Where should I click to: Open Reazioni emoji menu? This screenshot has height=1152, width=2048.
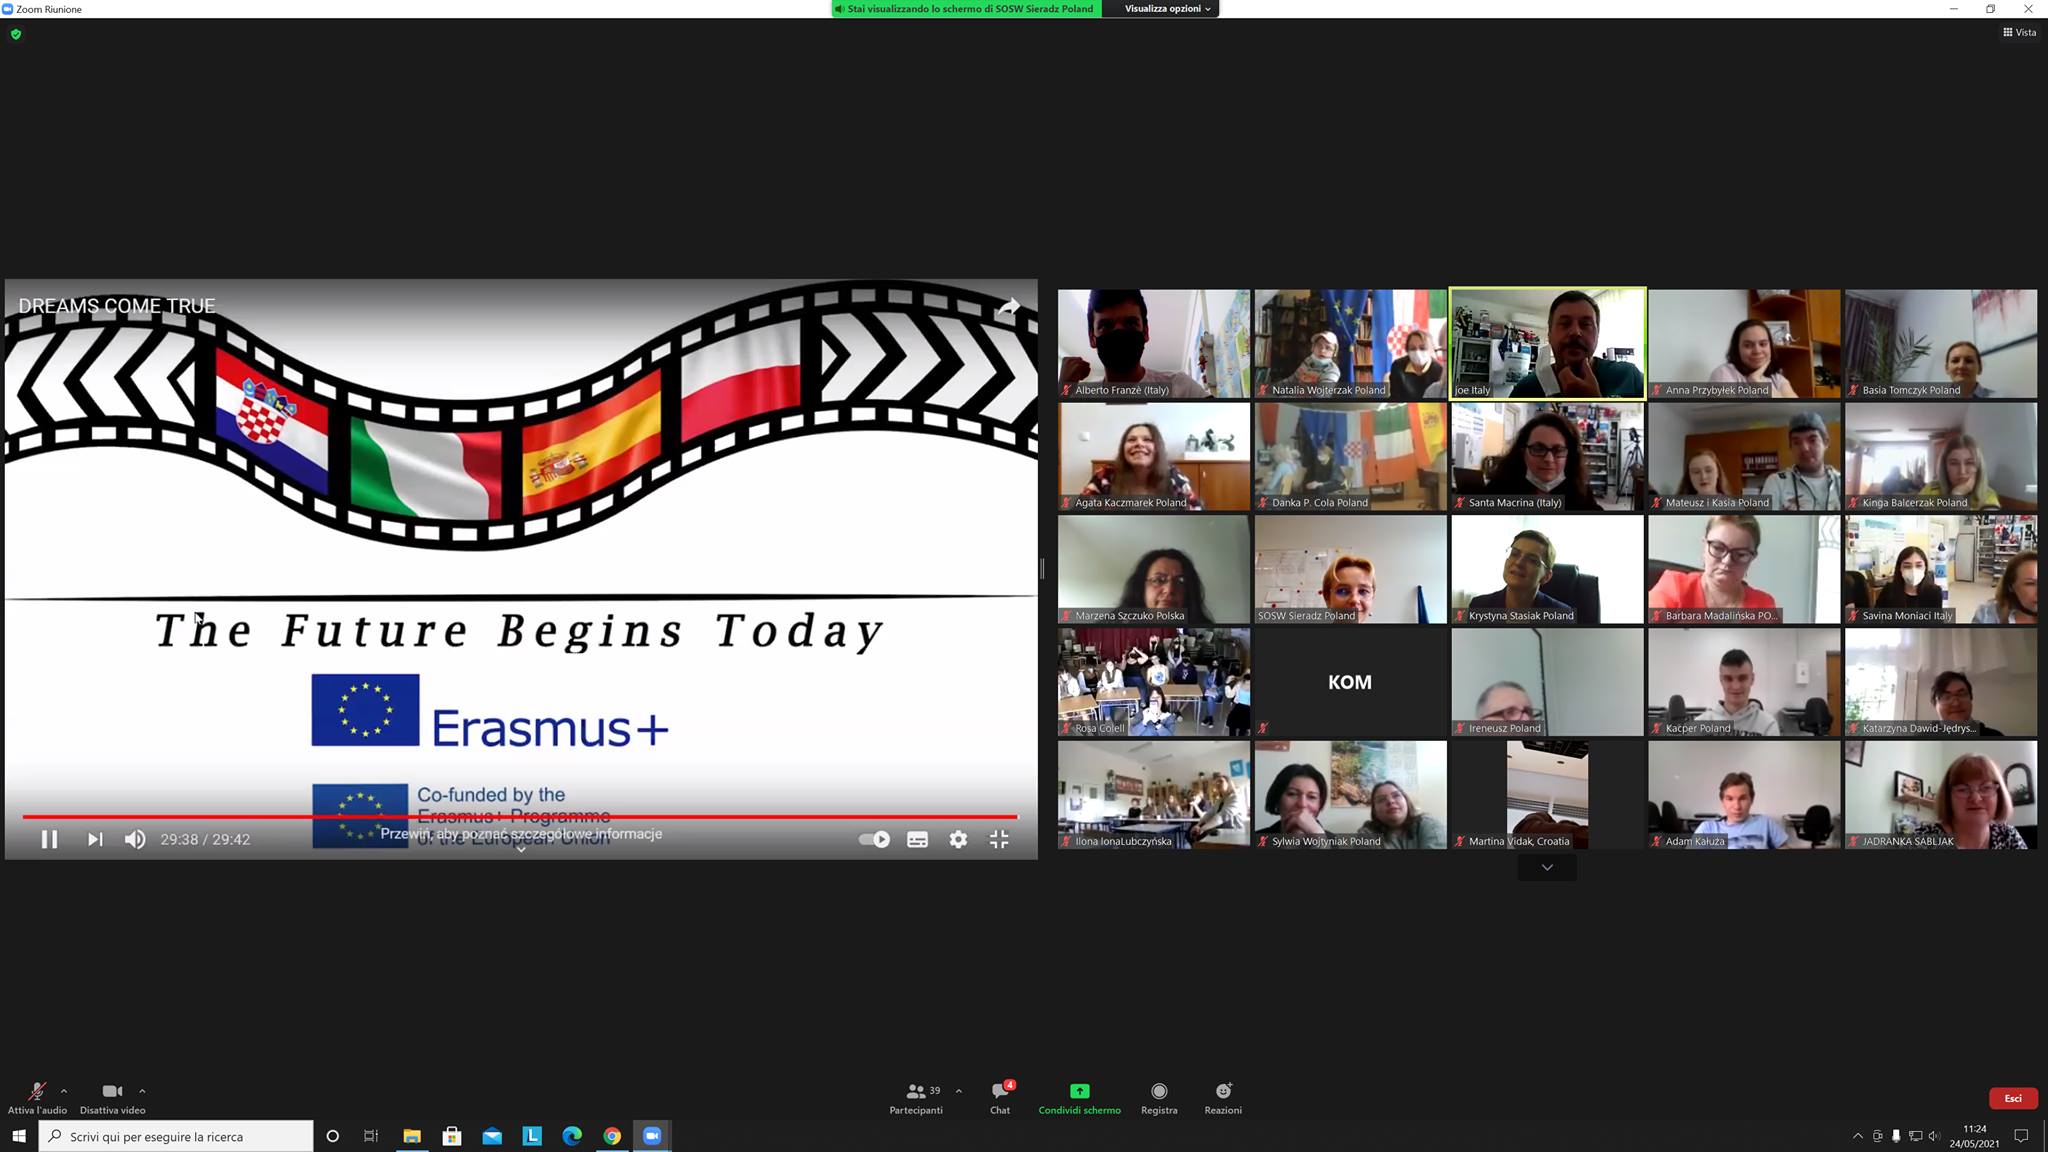tap(1223, 1097)
